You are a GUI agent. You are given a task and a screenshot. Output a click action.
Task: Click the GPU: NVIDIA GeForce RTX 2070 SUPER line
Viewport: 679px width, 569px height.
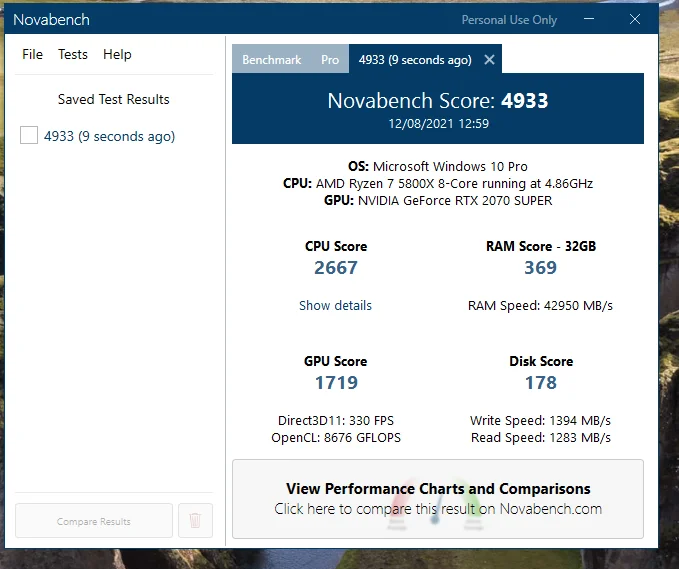(438, 201)
